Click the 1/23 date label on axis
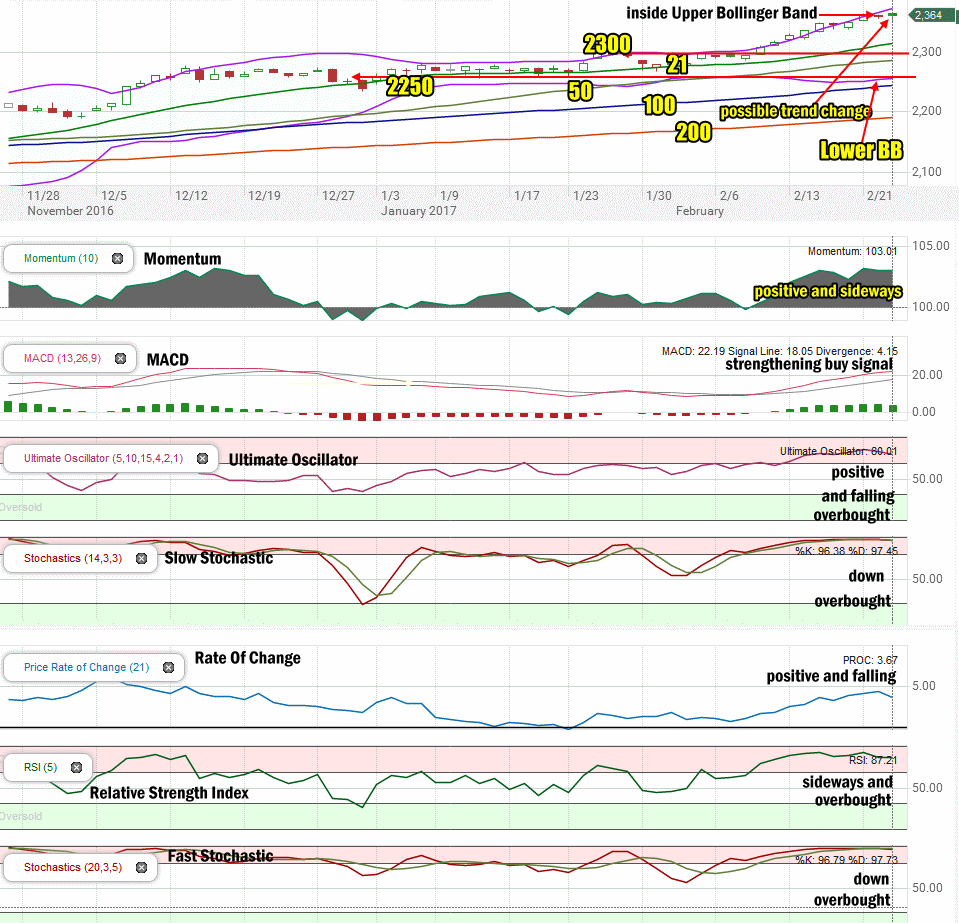 point(585,196)
